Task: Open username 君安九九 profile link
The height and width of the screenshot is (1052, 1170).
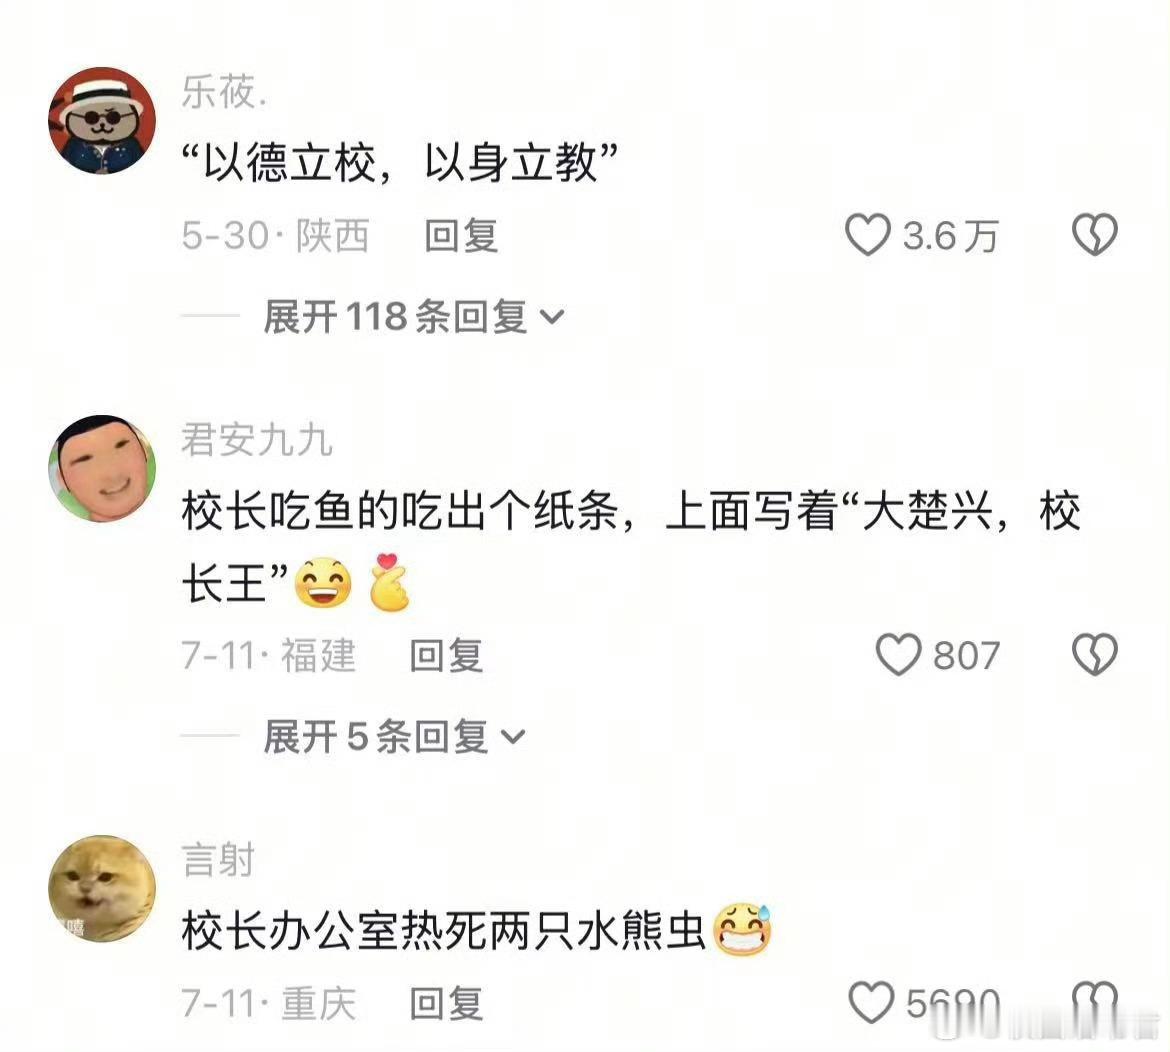Action: (257, 439)
